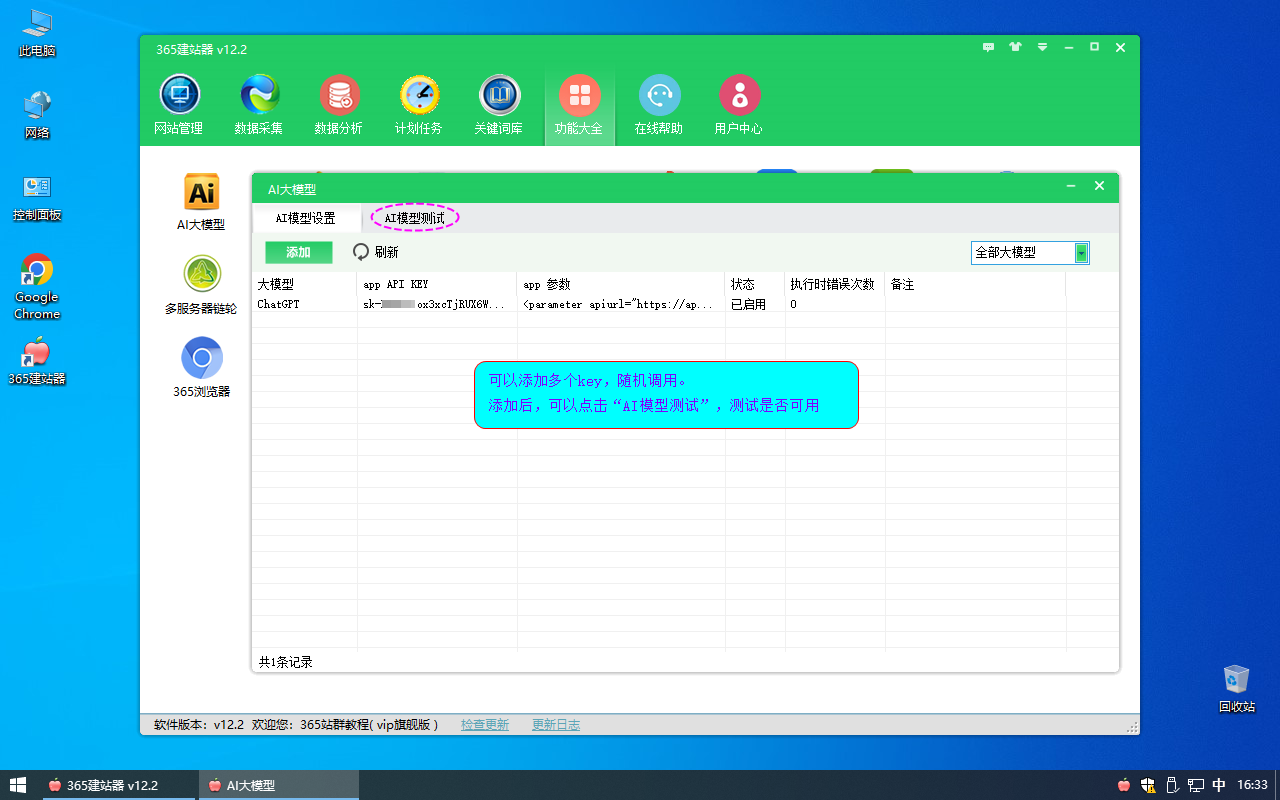Click the network tray icon
1280x800 pixels.
coord(1196,785)
